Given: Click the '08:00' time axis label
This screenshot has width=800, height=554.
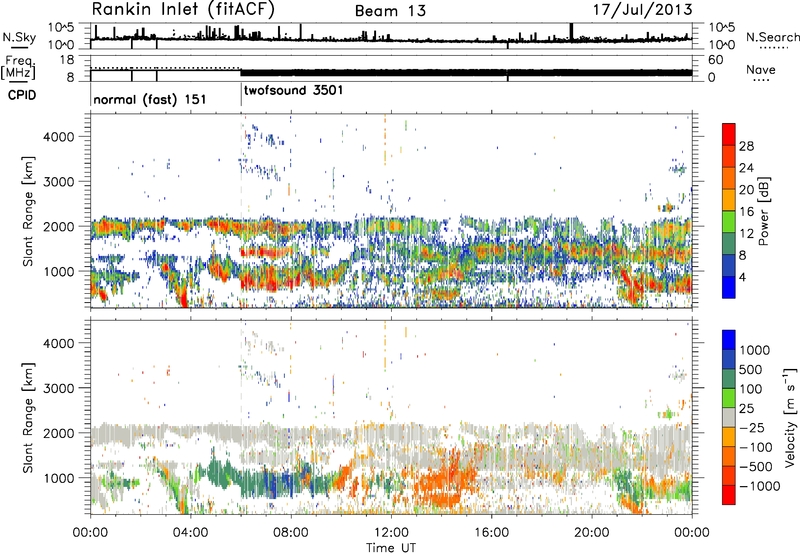Looking at the screenshot, I should (x=291, y=533).
